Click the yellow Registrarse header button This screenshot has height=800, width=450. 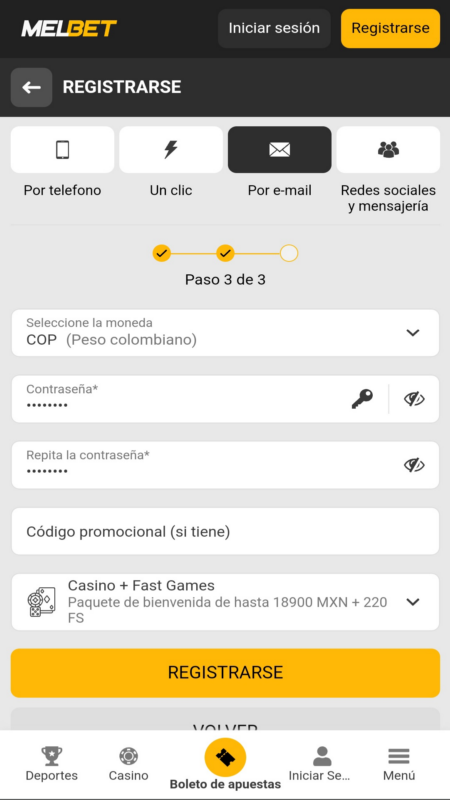point(390,28)
